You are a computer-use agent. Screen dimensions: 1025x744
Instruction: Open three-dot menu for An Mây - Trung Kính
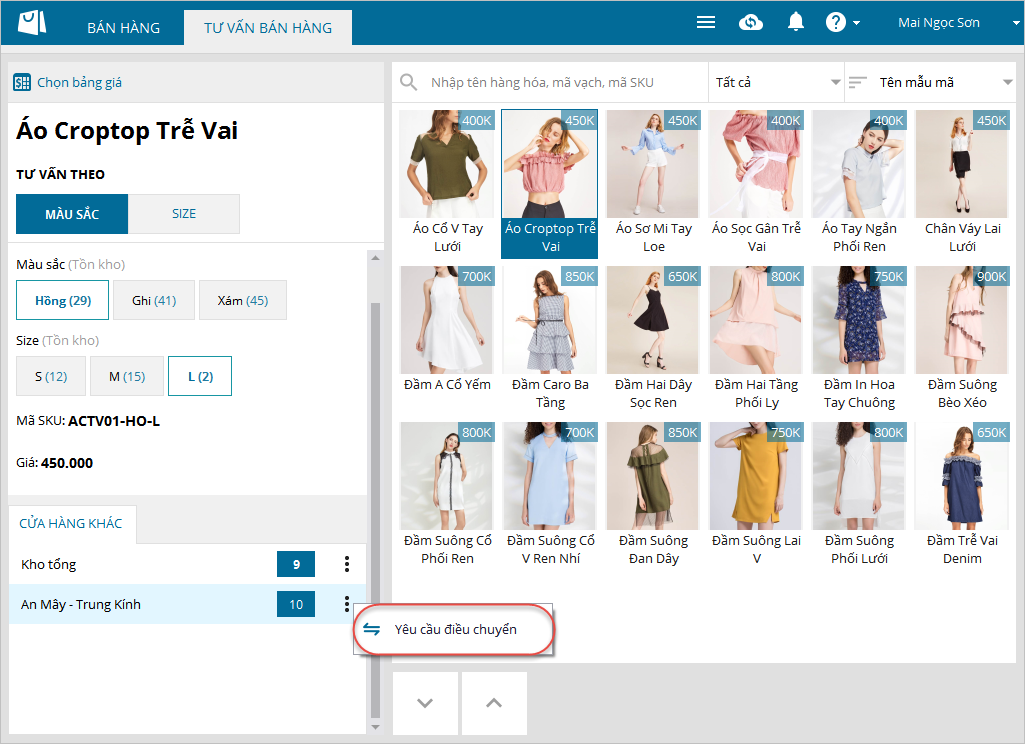coord(347,604)
